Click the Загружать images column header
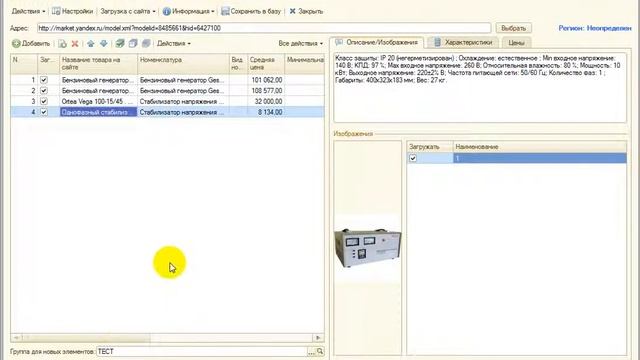The width and height of the screenshot is (640, 360). coord(430,147)
